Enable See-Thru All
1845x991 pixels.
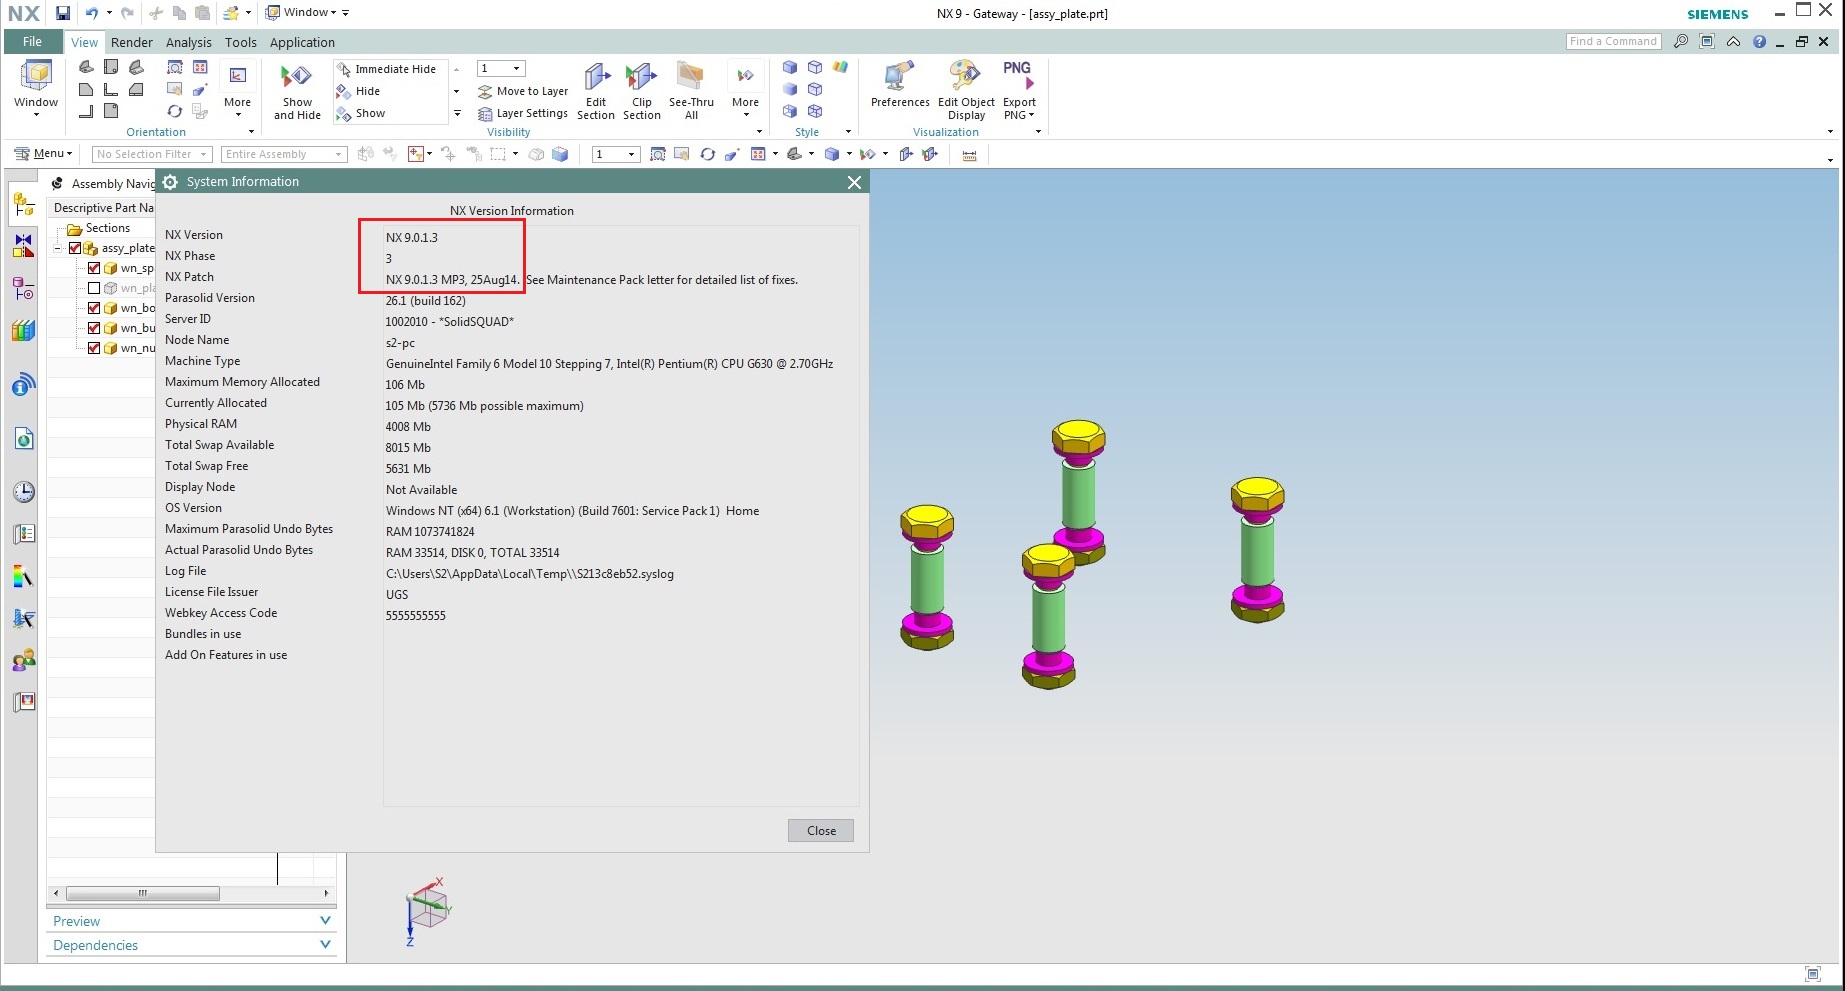coord(691,91)
